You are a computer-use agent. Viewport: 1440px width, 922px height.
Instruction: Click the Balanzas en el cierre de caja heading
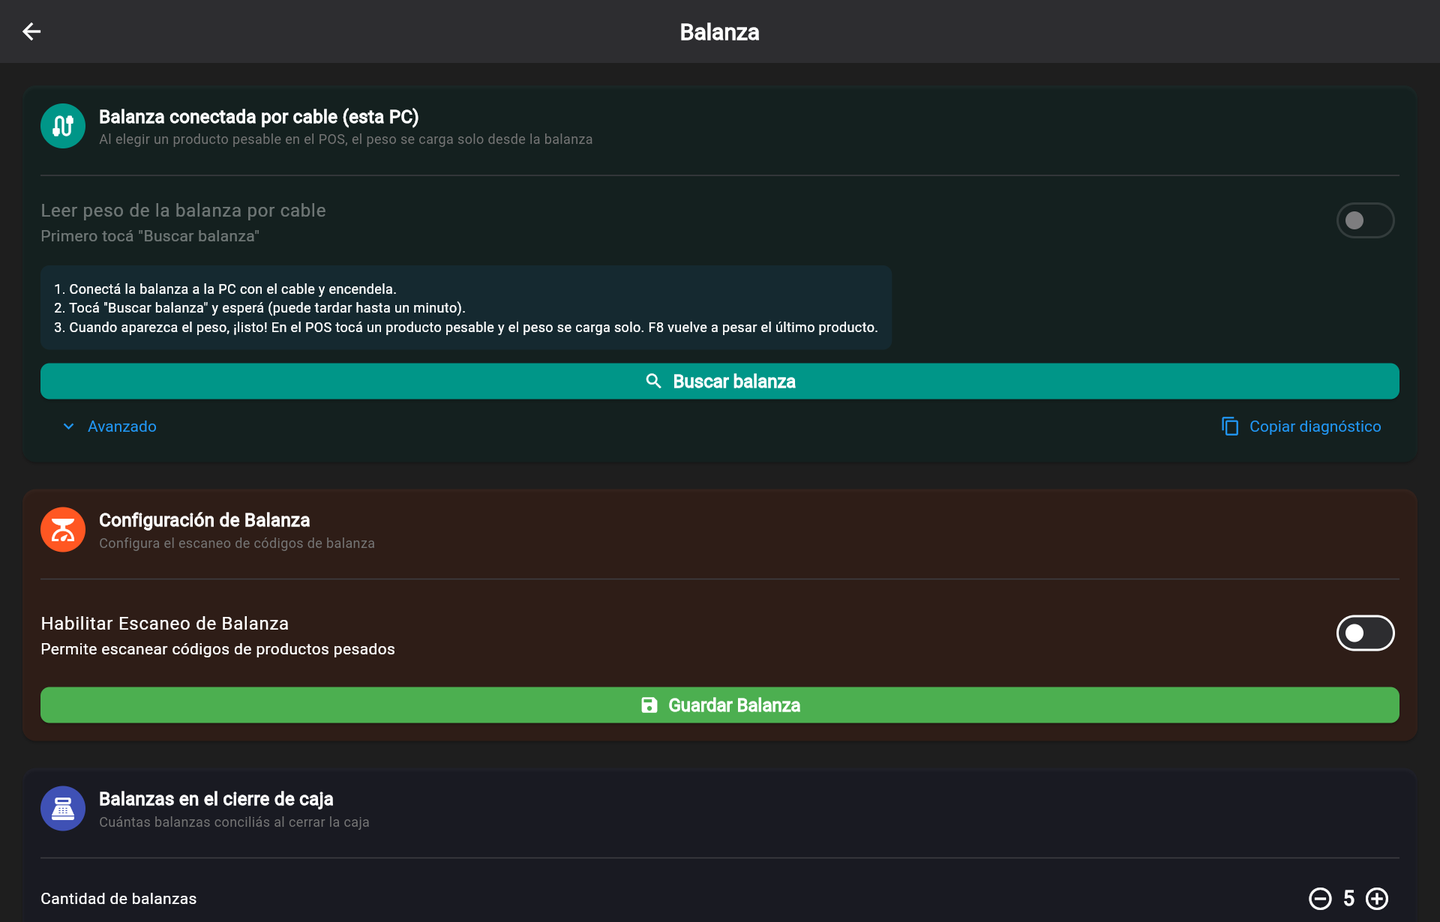coord(216,799)
